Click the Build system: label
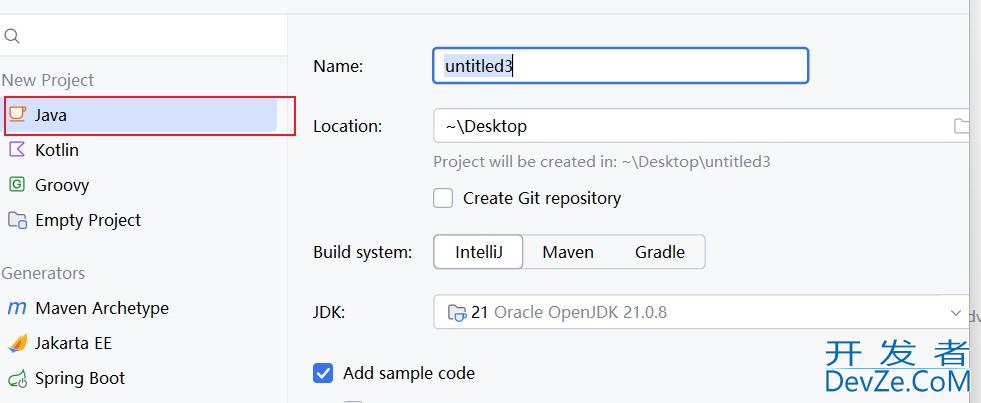 (362, 252)
